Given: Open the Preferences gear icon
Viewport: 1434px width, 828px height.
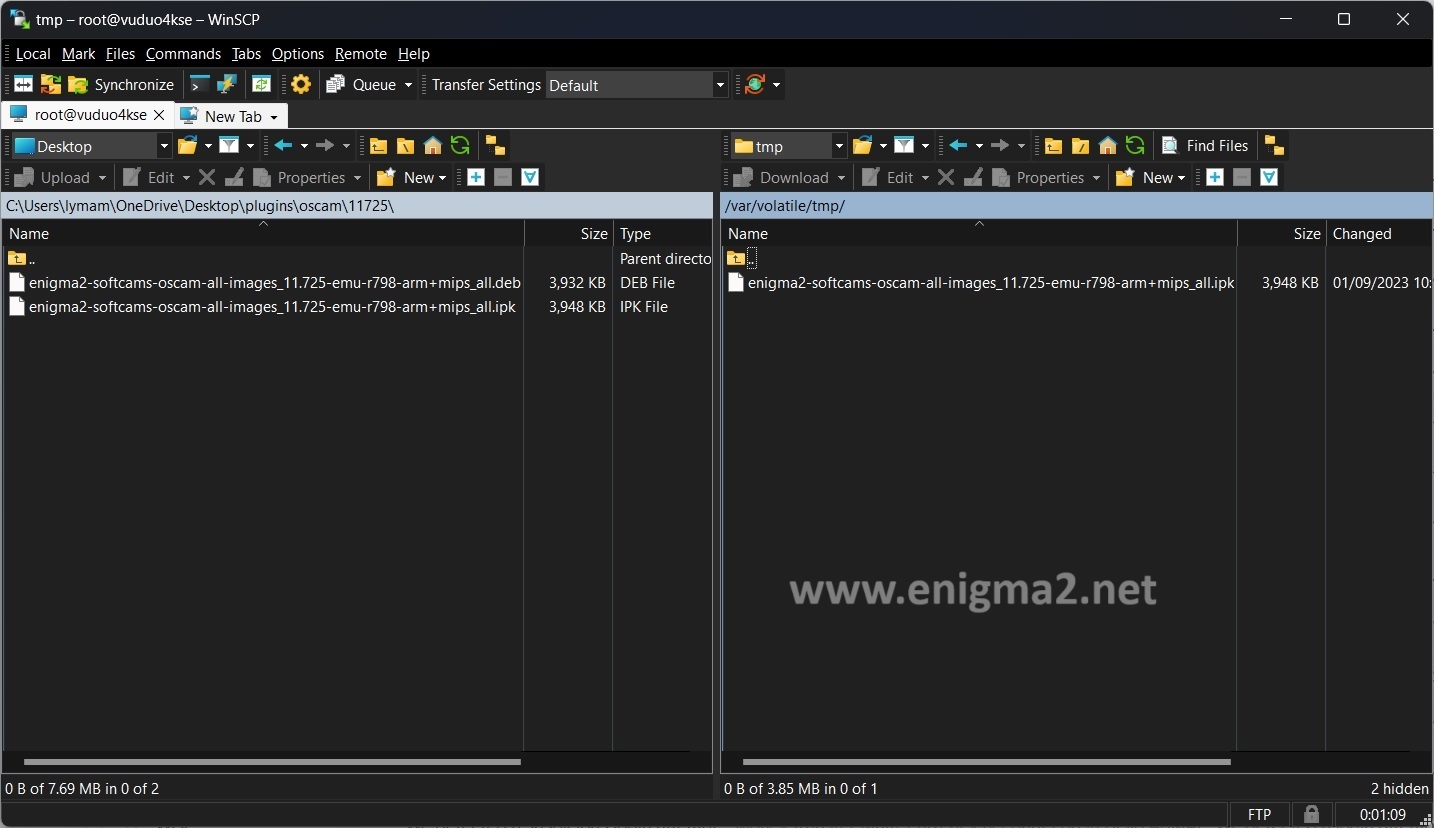Looking at the screenshot, I should pyautogui.click(x=300, y=84).
